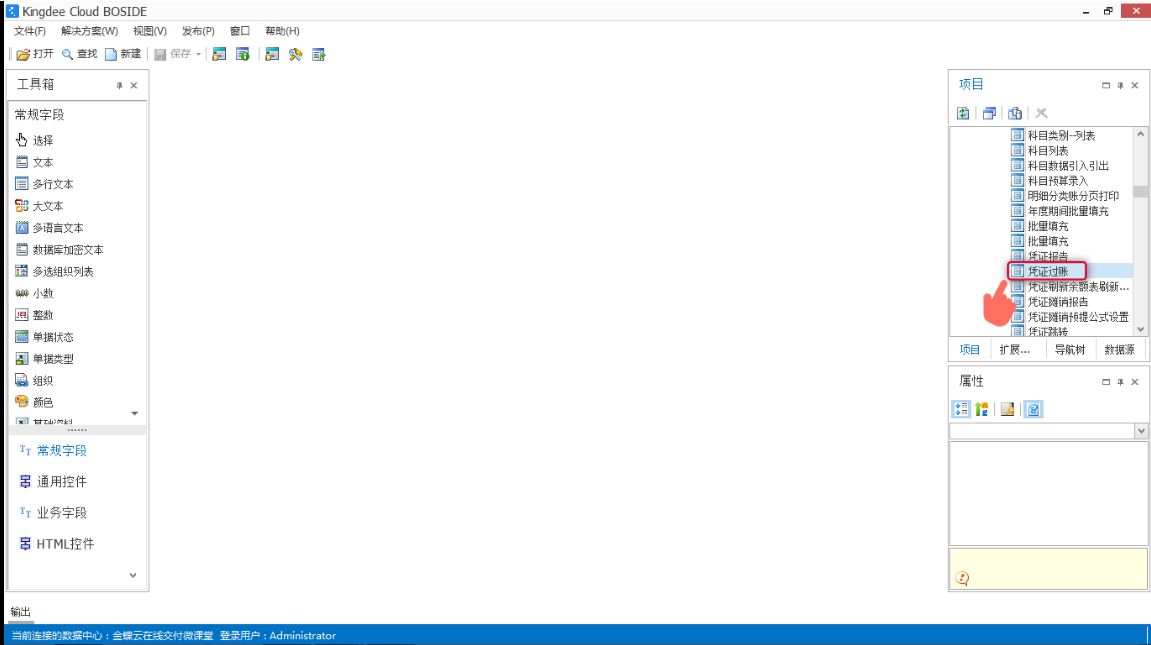Open dropdown arrow next to 保存
Image resolution: width=1151 pixels, height=645 pixels.
(198, 54)
